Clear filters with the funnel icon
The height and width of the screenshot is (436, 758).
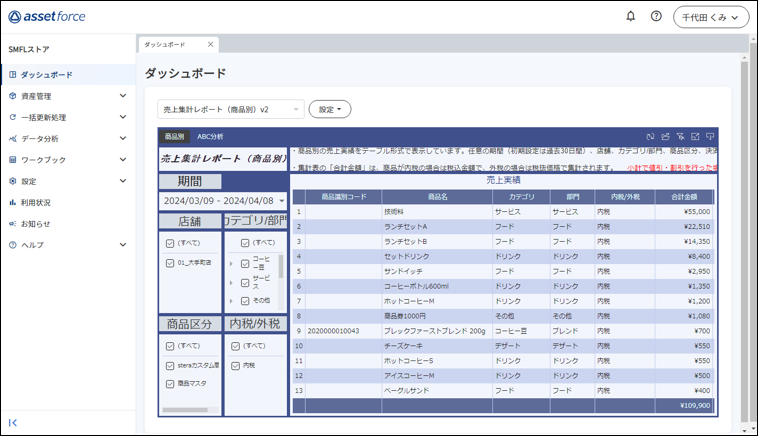click(680, 137)
